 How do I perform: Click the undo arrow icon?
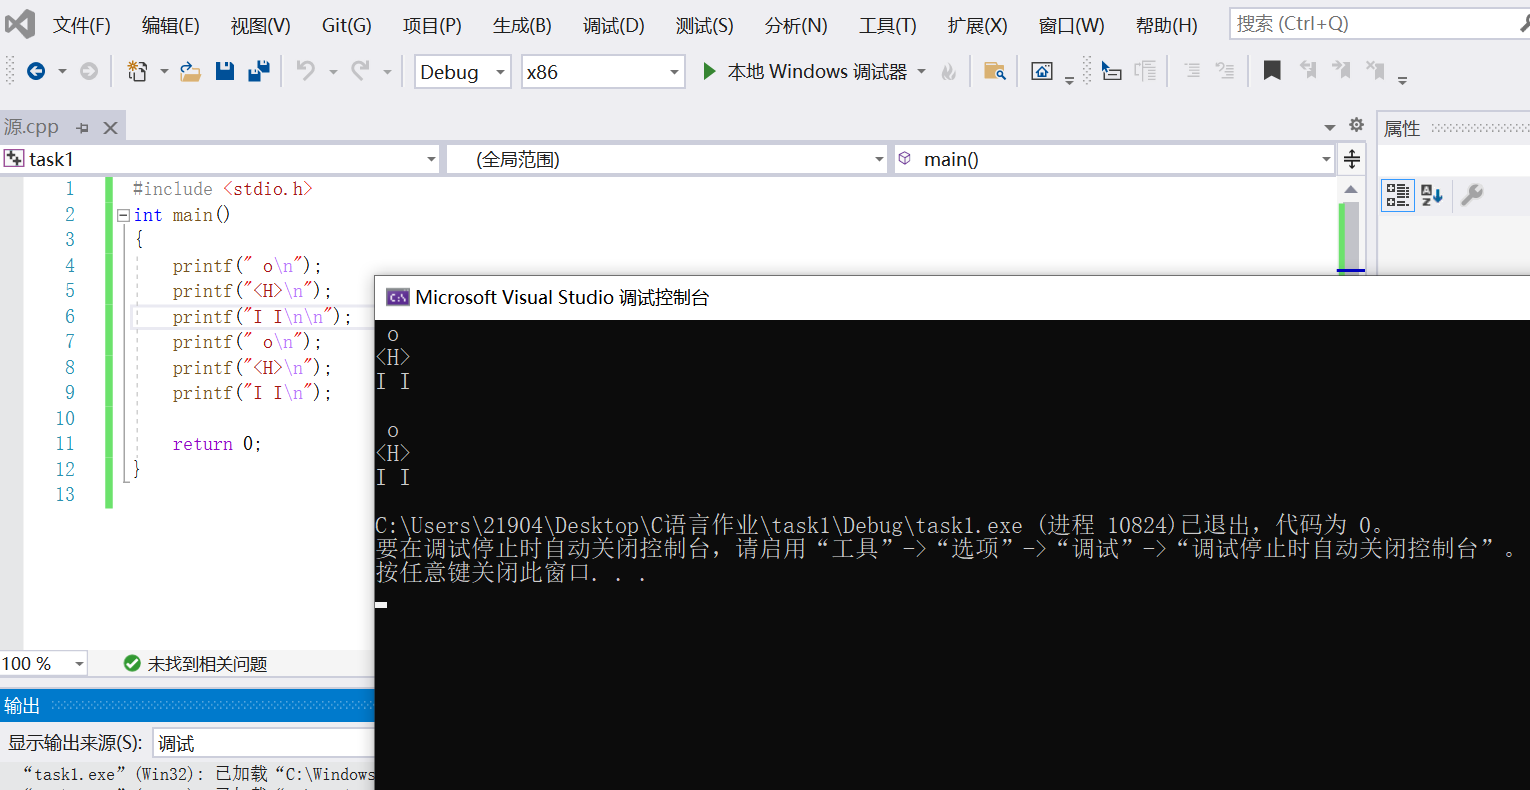click(x=306, y=71)
